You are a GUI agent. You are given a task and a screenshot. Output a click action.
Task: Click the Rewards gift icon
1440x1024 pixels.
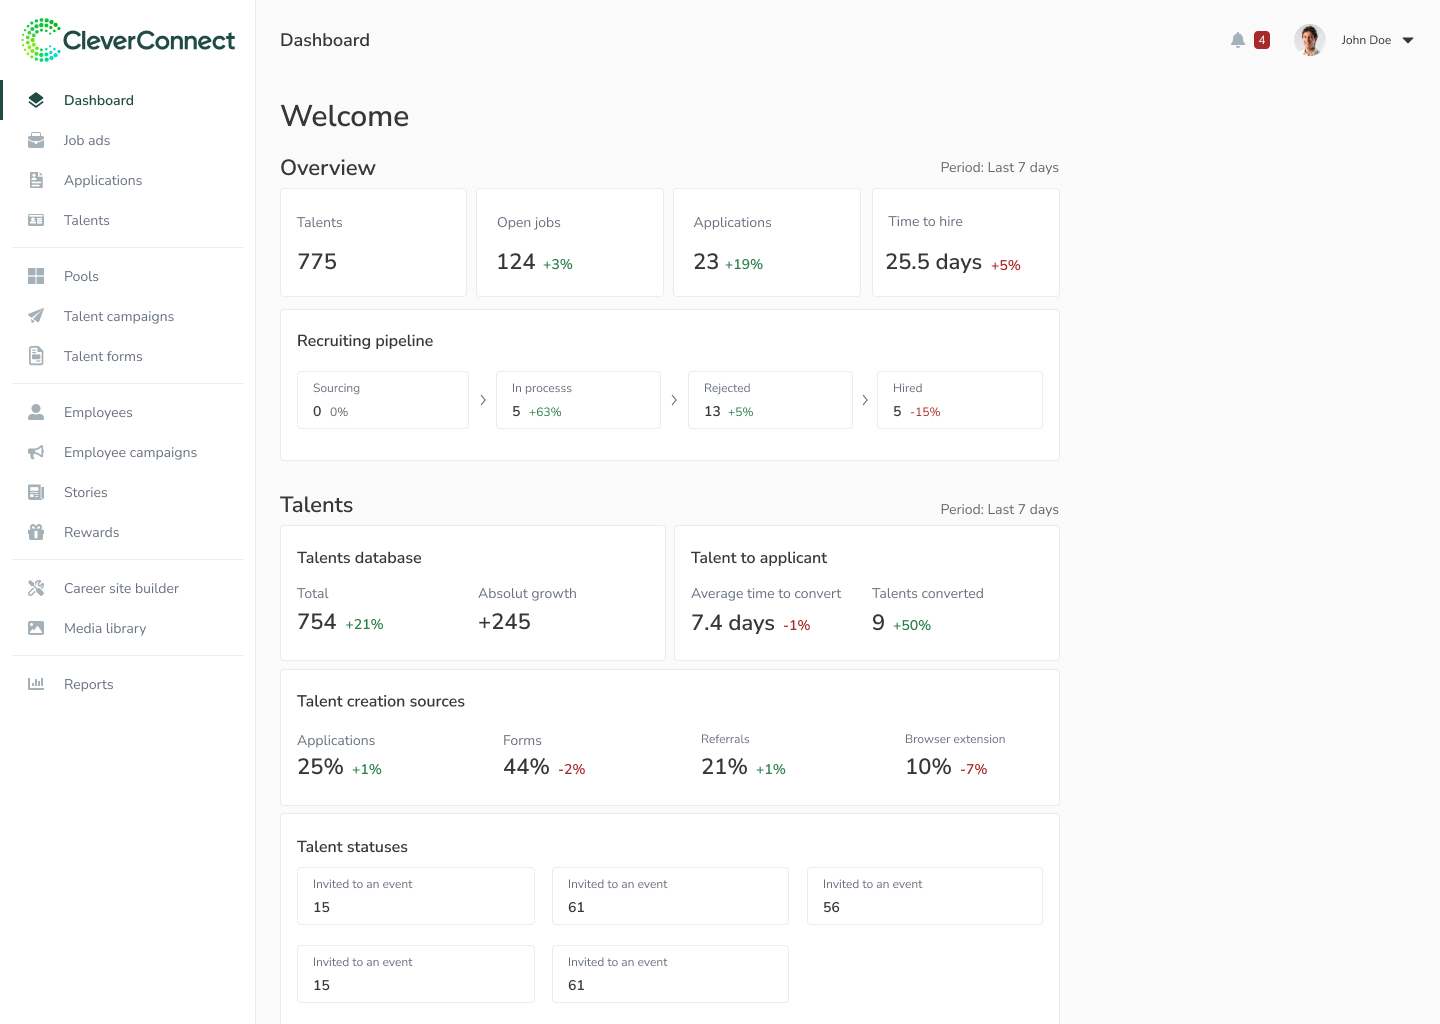point(36,532)
